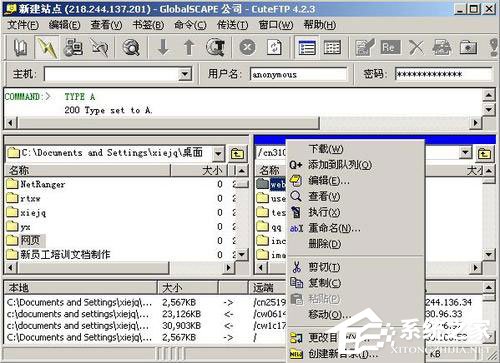The height and width of the screenshot is (363, 500).
Task: Open the 窗口(W) menu
Action: click(276, 25)
